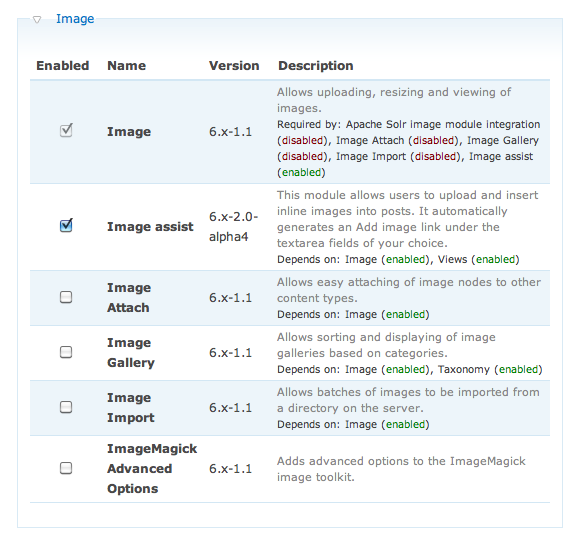Uncheck the Image assist checkbox
The width and height of the screenshot is (577, 533).
coord(66,225)
